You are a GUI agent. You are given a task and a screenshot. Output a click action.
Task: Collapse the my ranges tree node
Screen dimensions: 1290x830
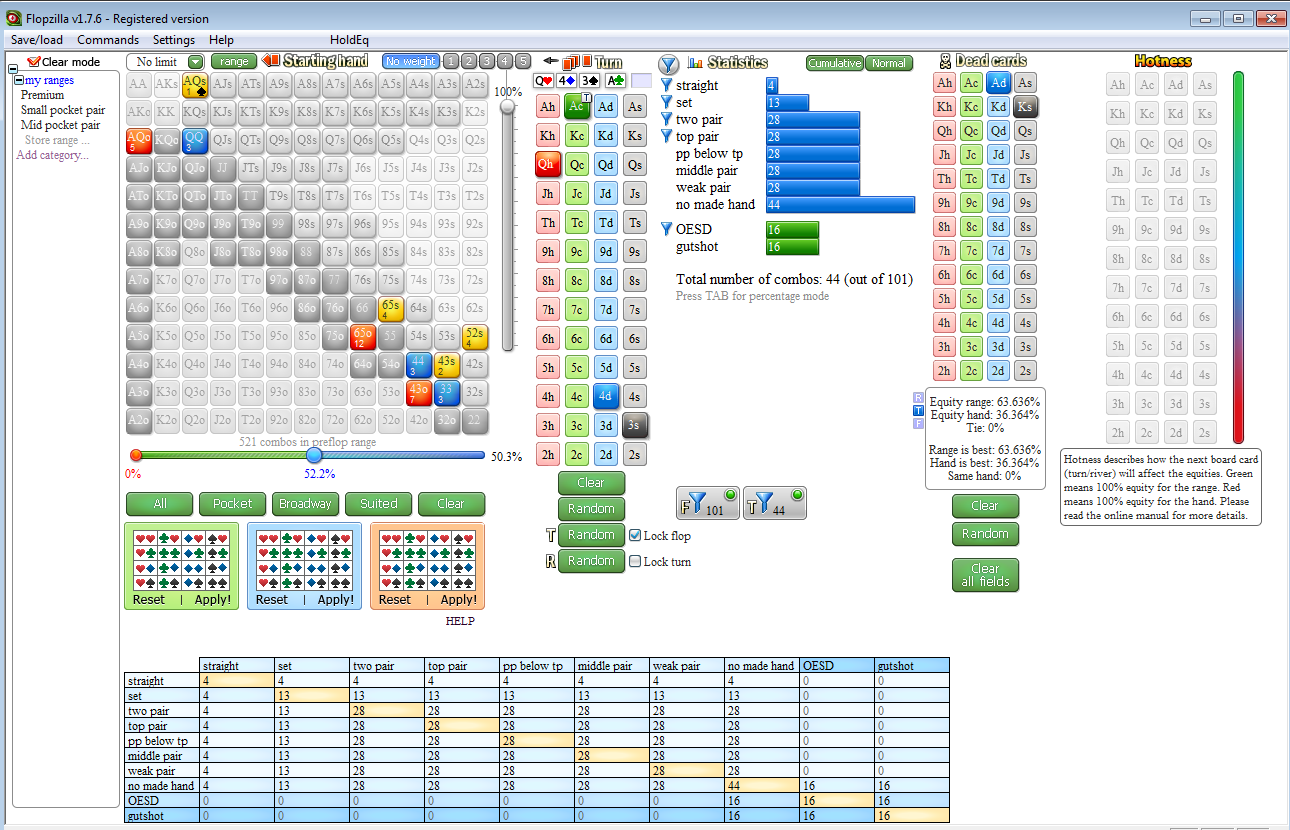pyautogui.click(x=19, y=80)
